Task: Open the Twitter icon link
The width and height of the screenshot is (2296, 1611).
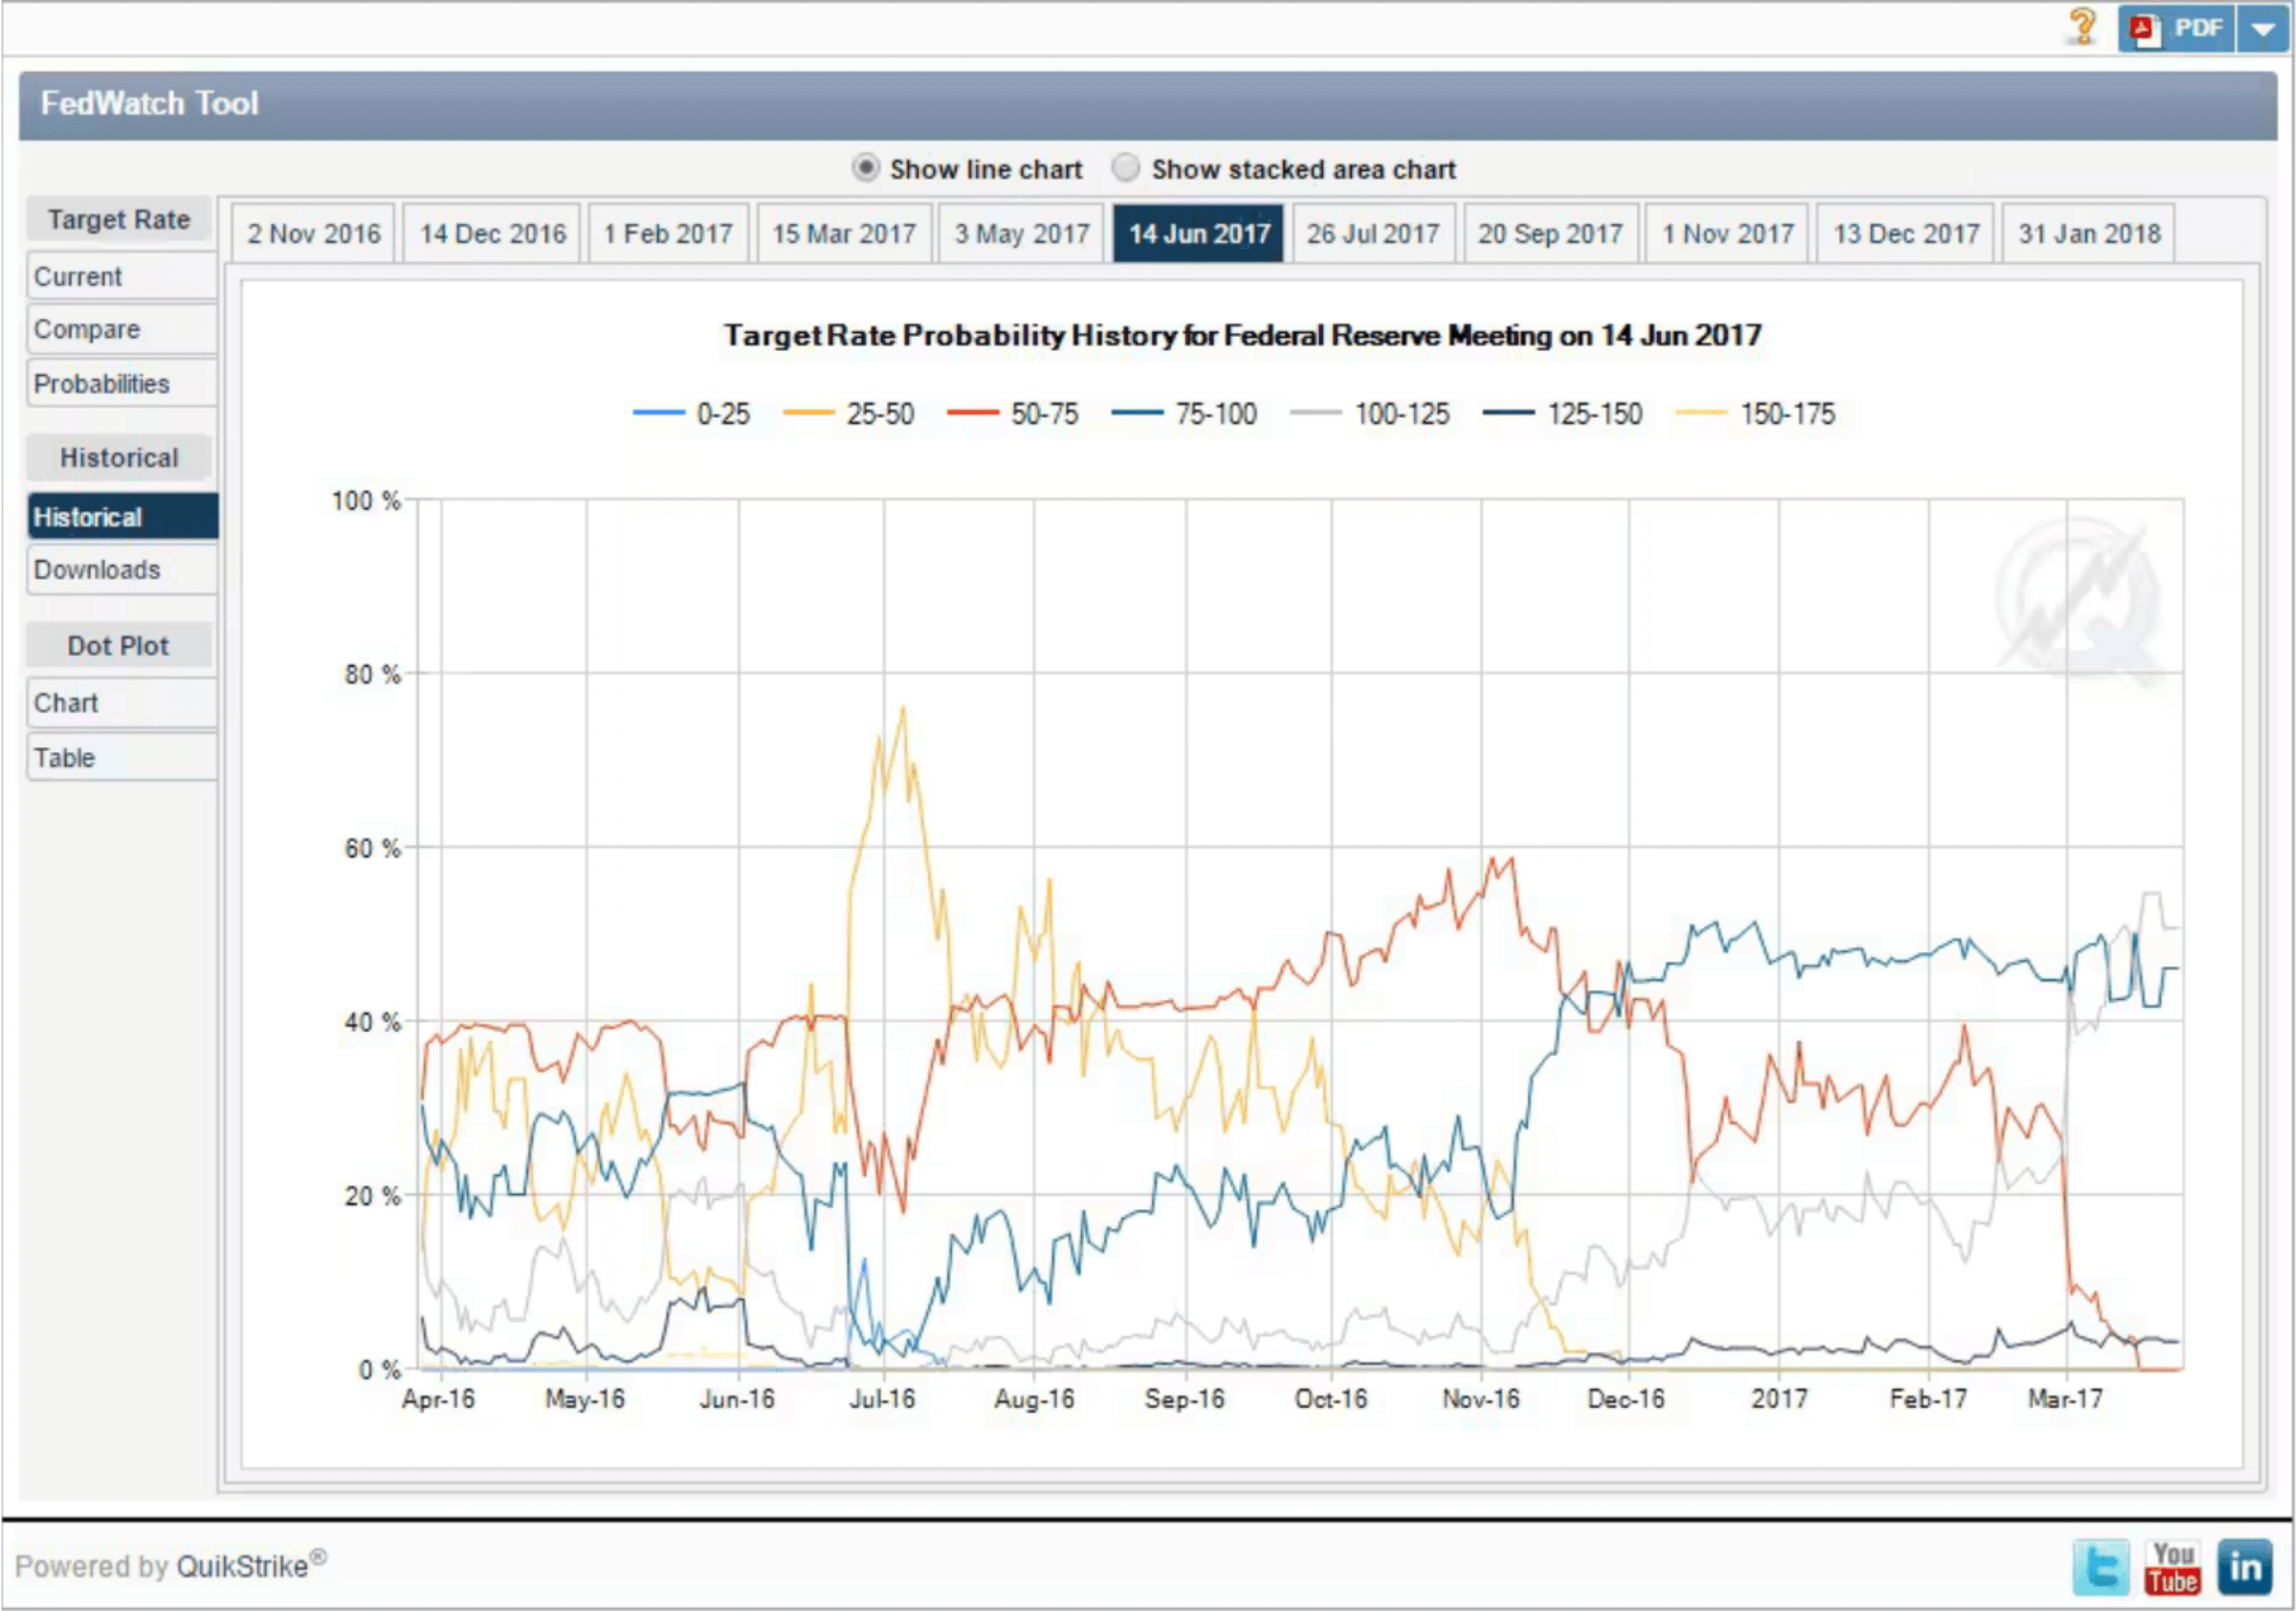Action: tap(2100, 1567)
